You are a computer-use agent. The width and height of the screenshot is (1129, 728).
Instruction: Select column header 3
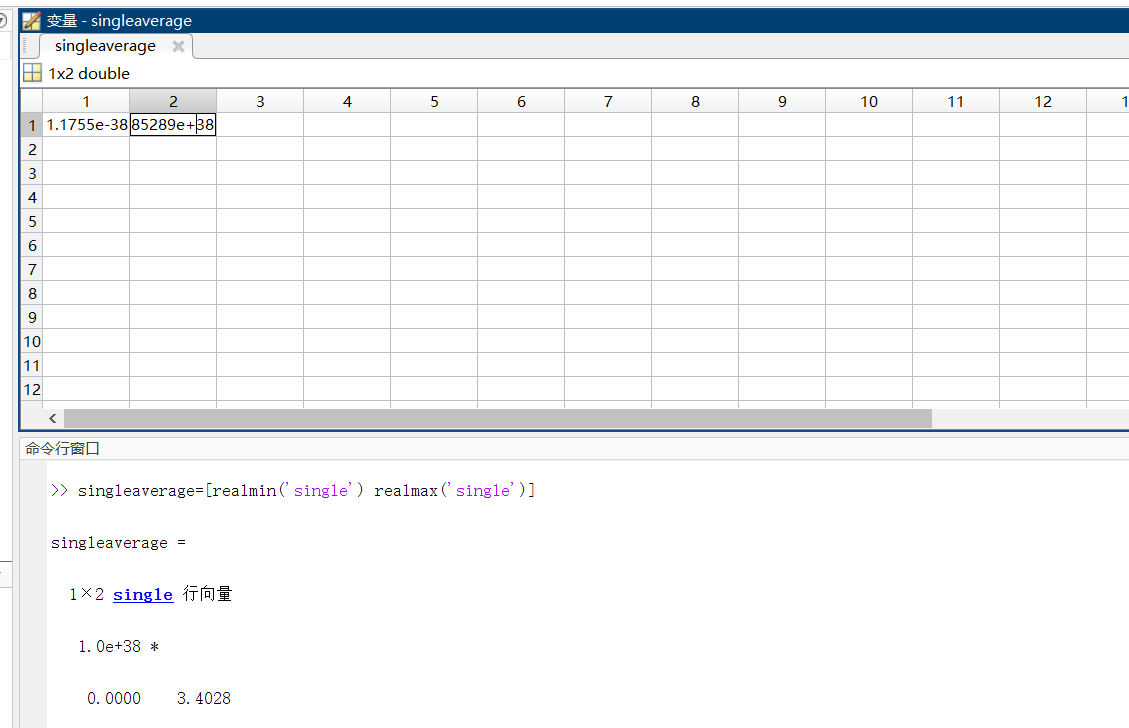(x=260, y=102)
